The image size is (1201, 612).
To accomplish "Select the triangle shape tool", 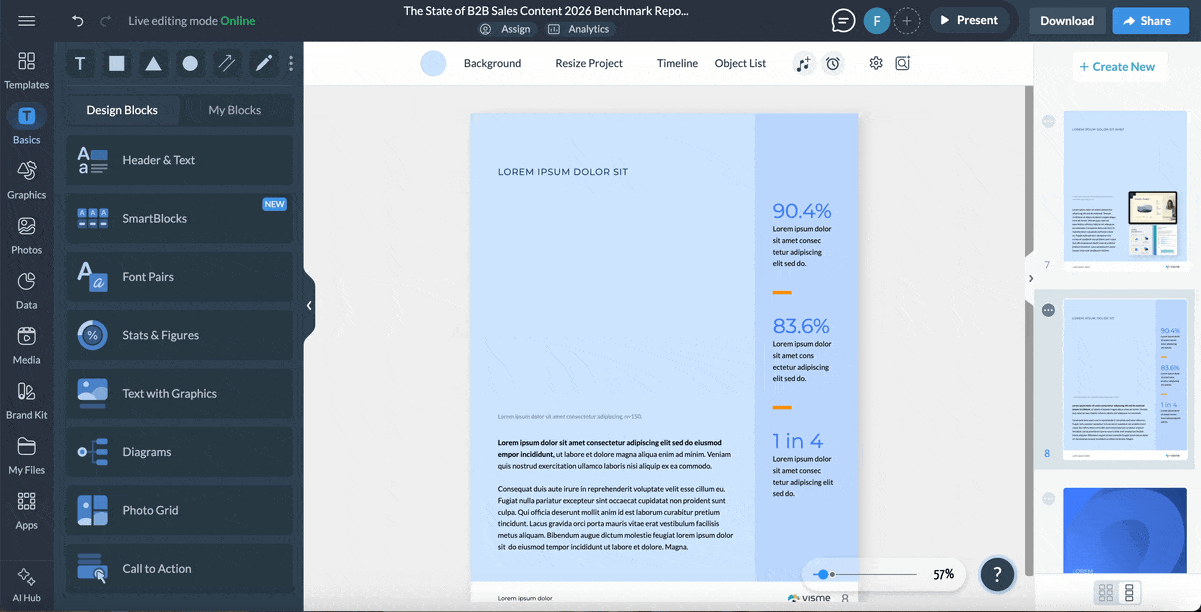I will tap(153, 63).
